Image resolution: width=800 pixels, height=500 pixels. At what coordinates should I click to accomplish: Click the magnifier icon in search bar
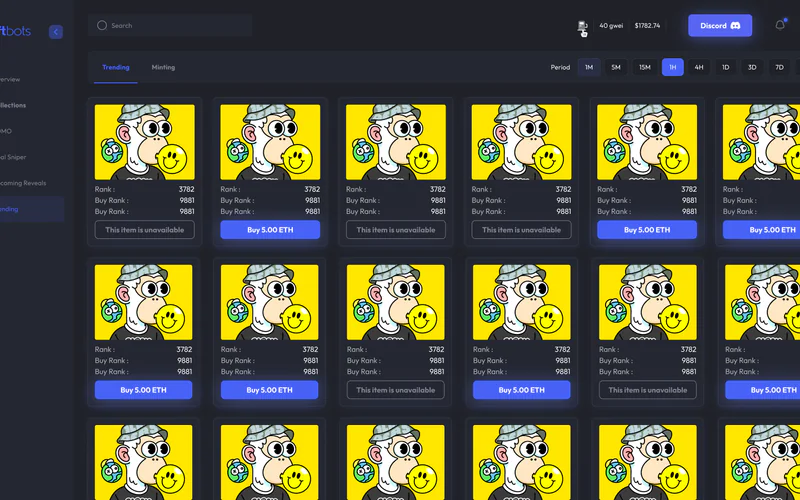coord(102,26)
